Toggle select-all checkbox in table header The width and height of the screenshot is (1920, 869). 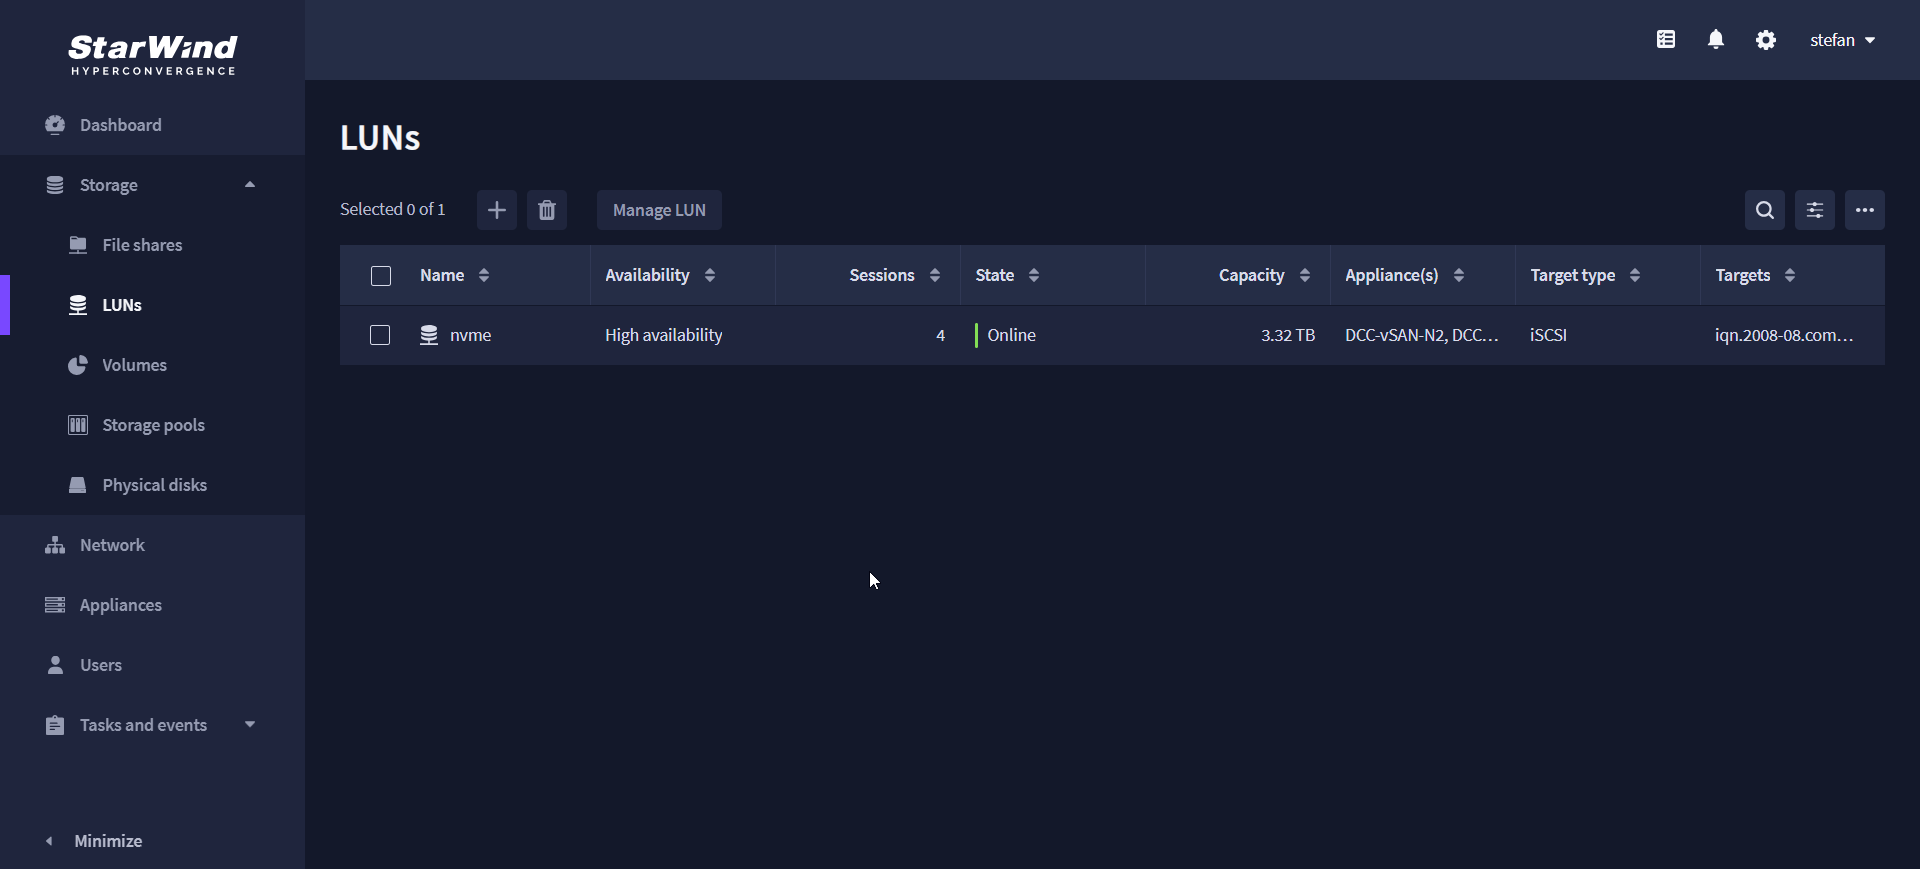pos(381,276)
